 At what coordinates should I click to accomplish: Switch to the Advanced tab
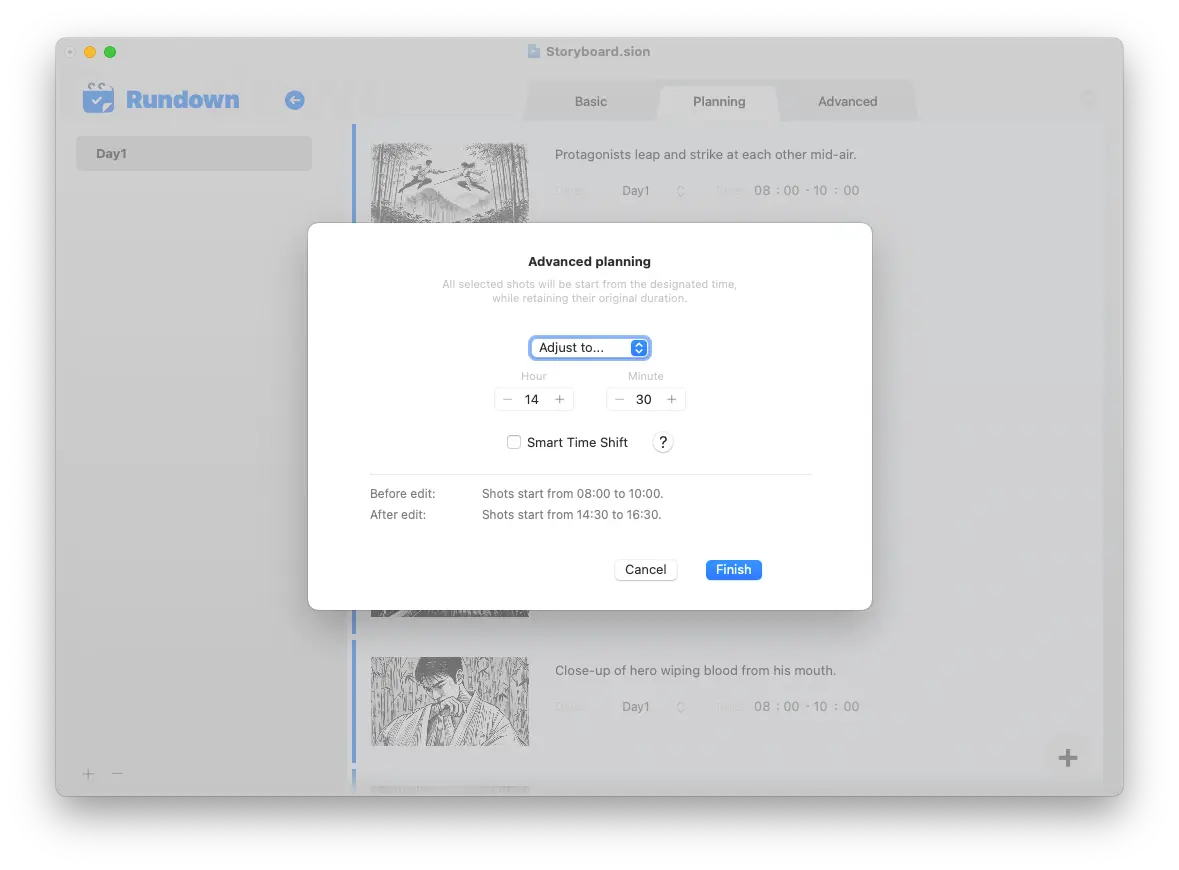pos(847,101)
